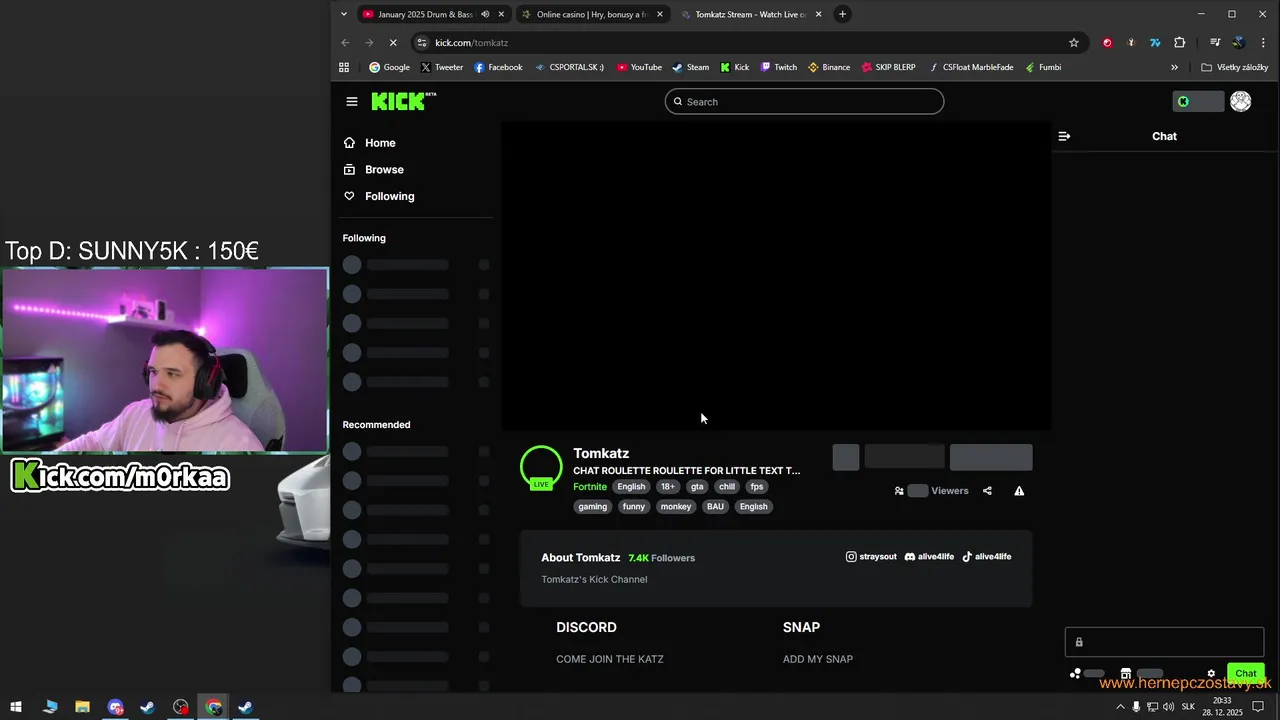Open the Twitch bookmark
Image resolution: width=1280 pixels, height=720 pixels.
[x=778, y=67]
